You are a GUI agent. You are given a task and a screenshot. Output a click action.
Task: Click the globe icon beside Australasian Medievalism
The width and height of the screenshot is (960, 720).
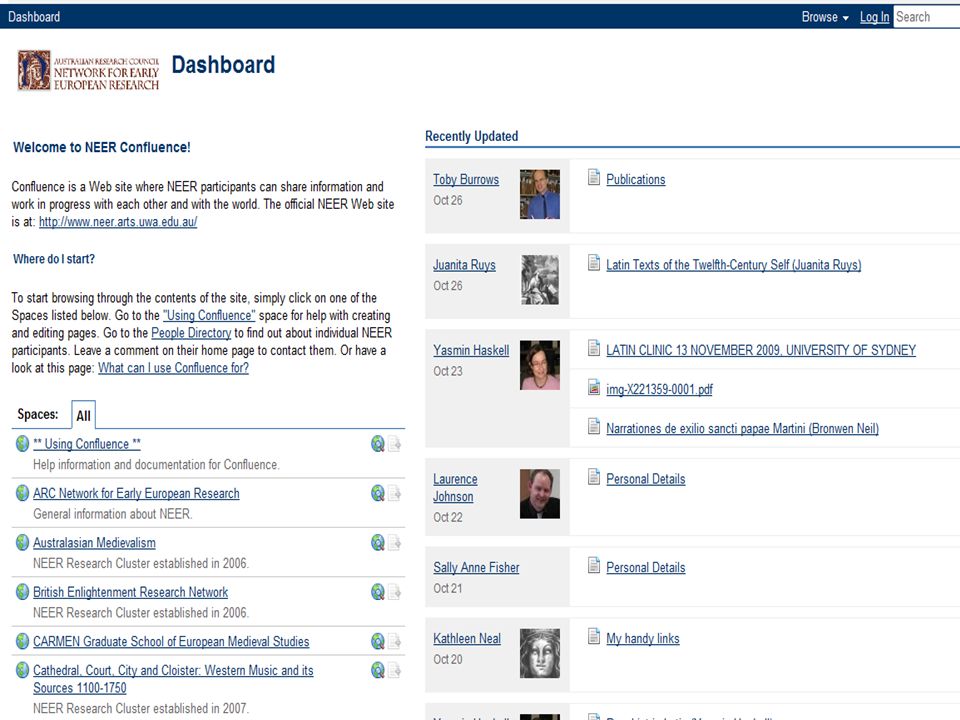pos(22,542)
